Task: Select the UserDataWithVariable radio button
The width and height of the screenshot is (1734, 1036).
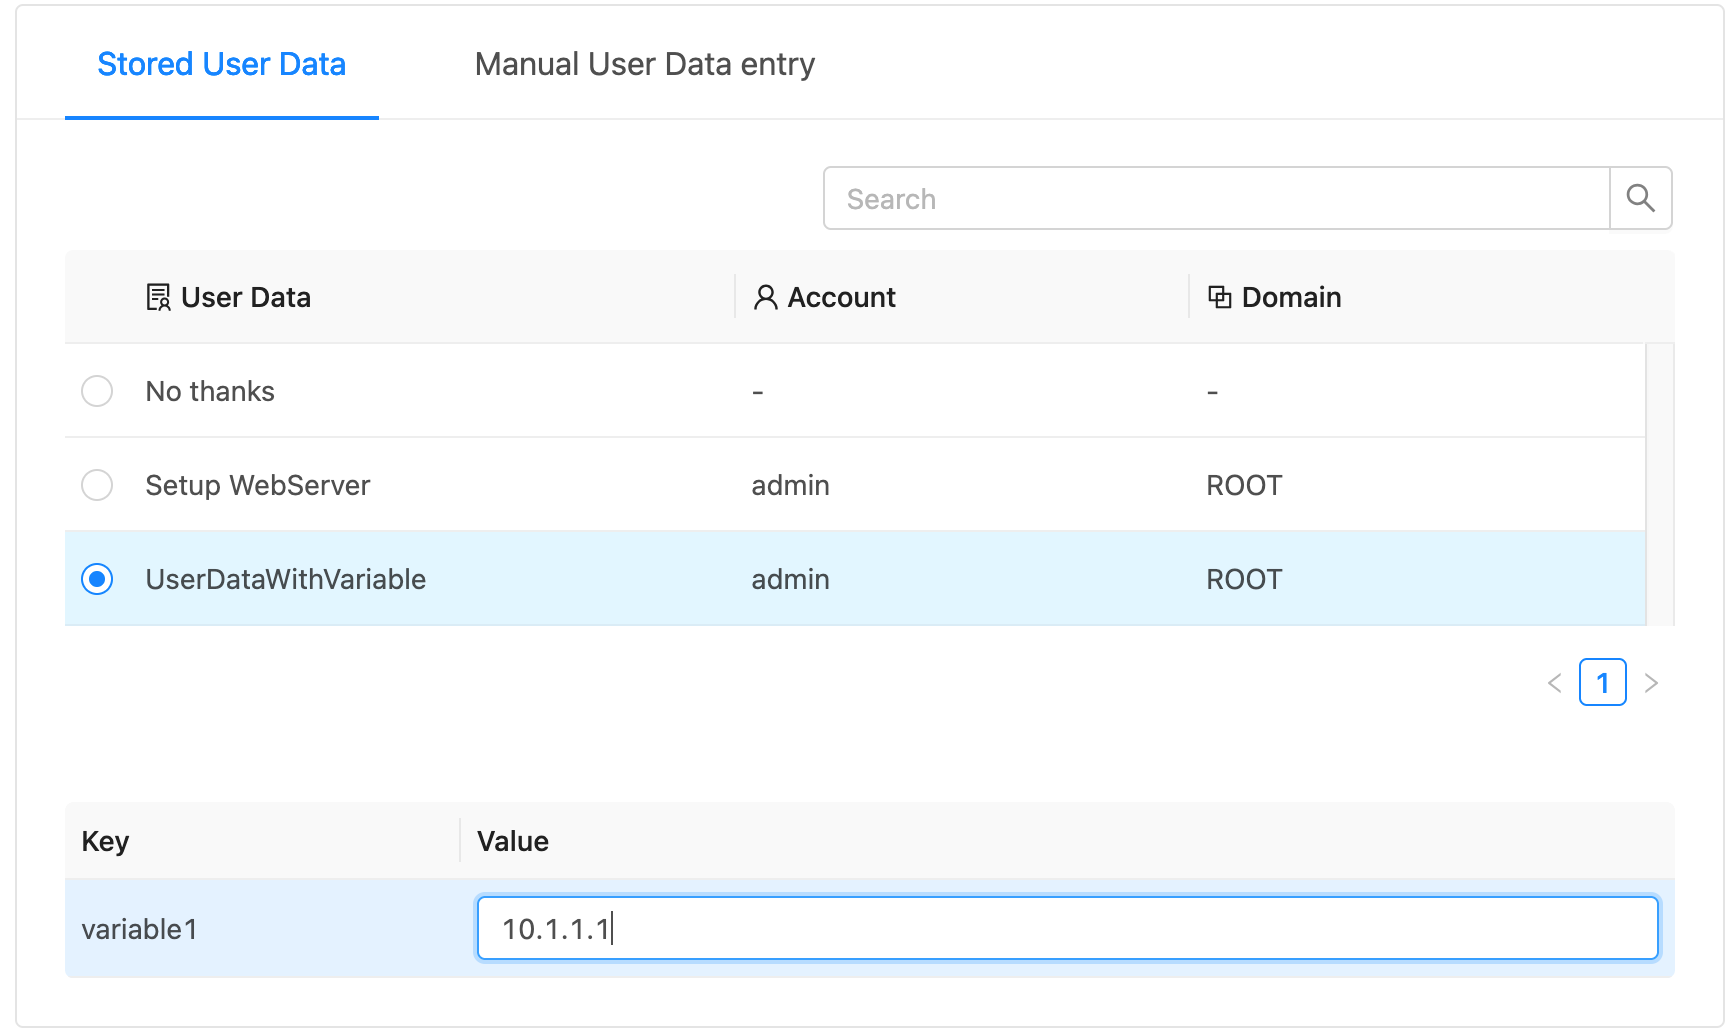Action: (97, 579)
